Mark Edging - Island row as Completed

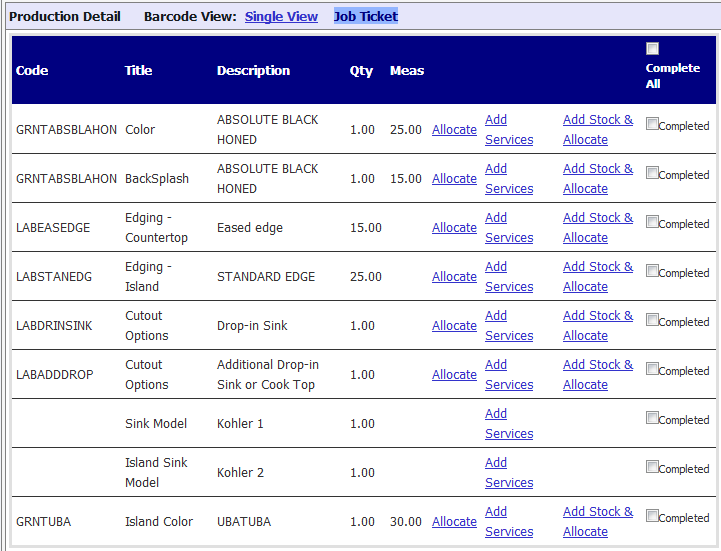(652, 272)
